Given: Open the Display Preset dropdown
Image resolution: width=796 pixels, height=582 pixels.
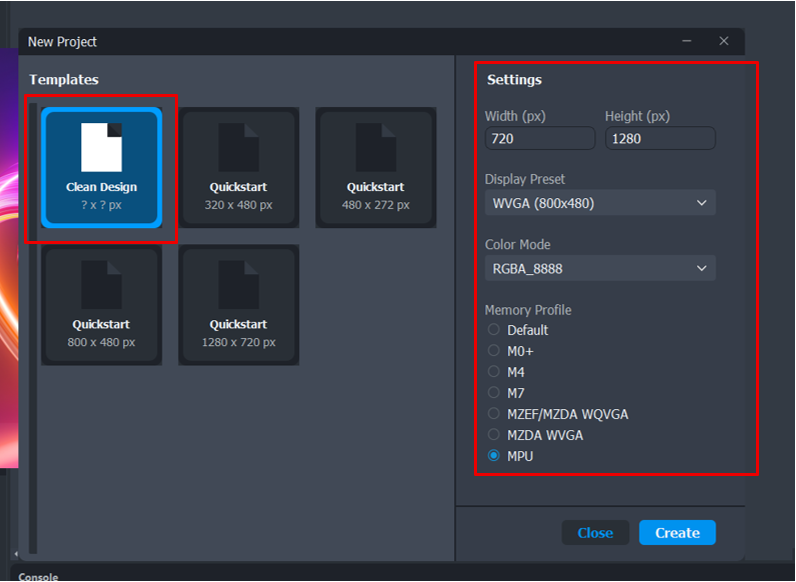Looking at the screenshot, I should click(600, 203).
